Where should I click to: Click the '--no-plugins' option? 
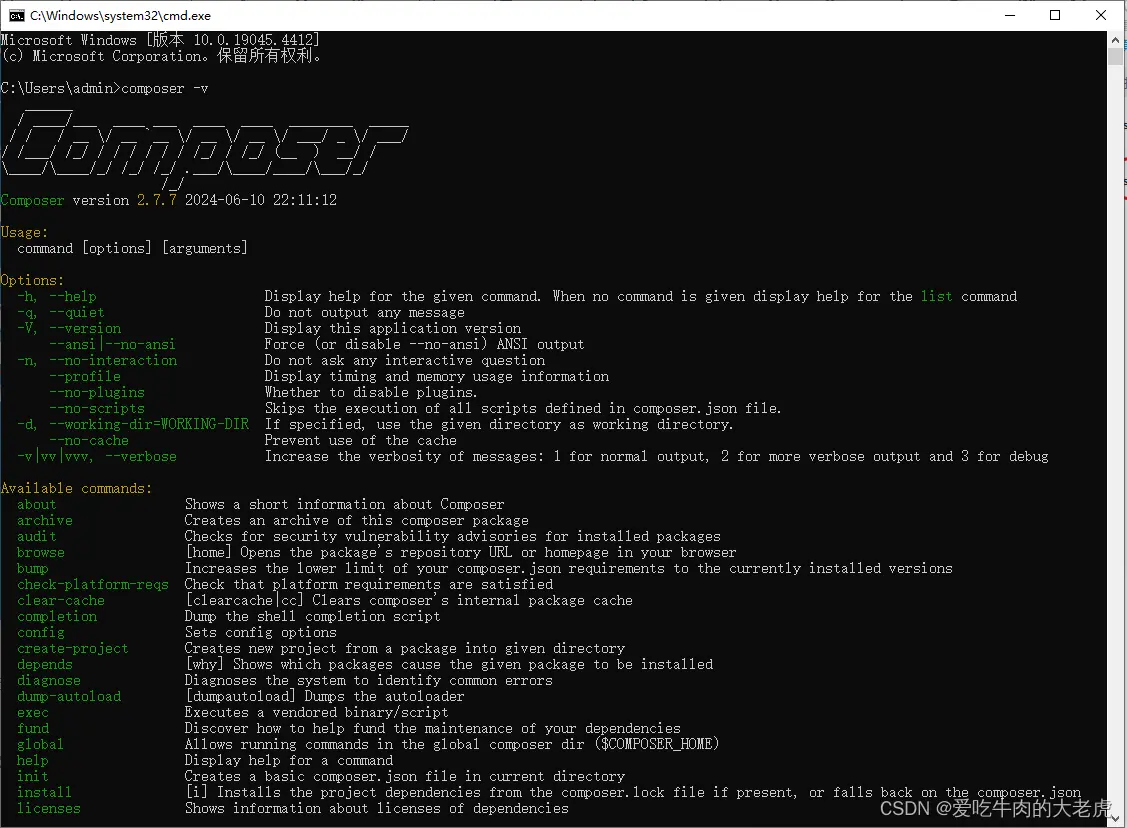(x=97, y=392)
